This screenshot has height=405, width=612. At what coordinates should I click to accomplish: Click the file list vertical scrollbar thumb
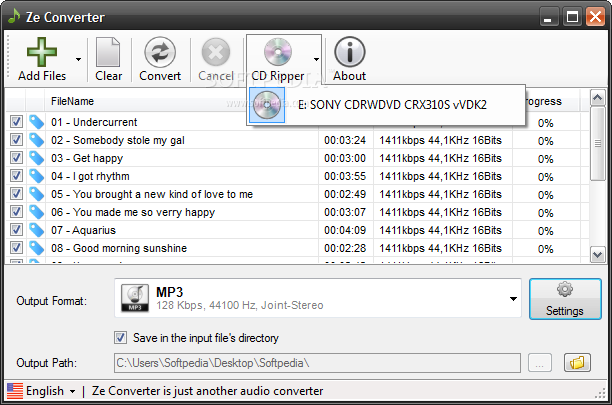coord(598,143)
